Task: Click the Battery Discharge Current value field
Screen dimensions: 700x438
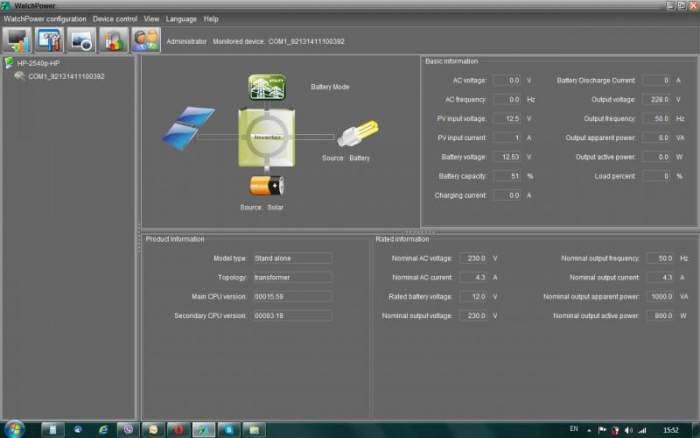Action: tap(656, 80)
